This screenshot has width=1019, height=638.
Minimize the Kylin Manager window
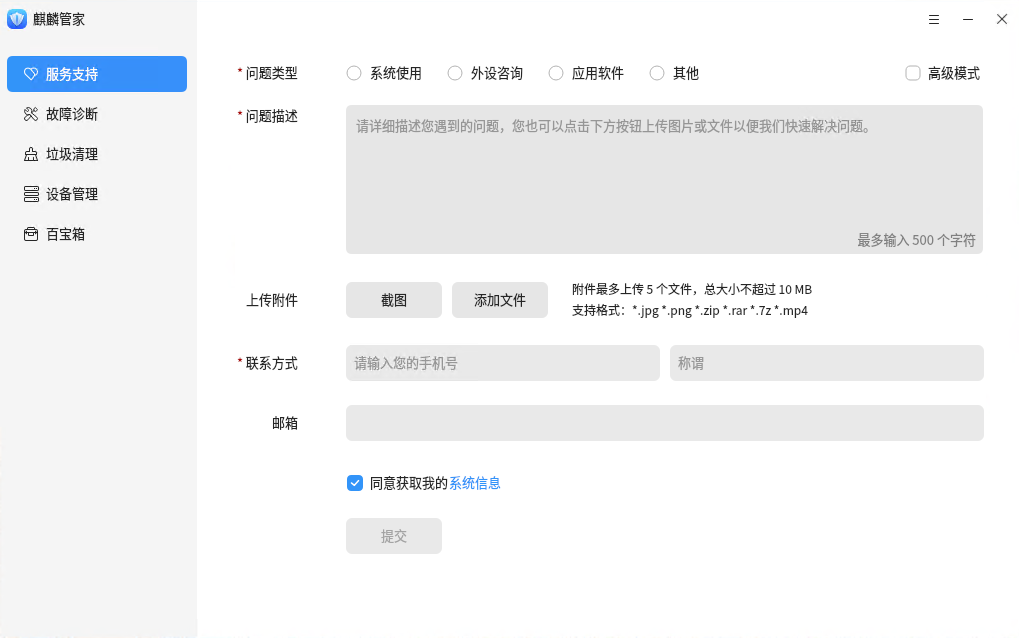tap(968, 19)
